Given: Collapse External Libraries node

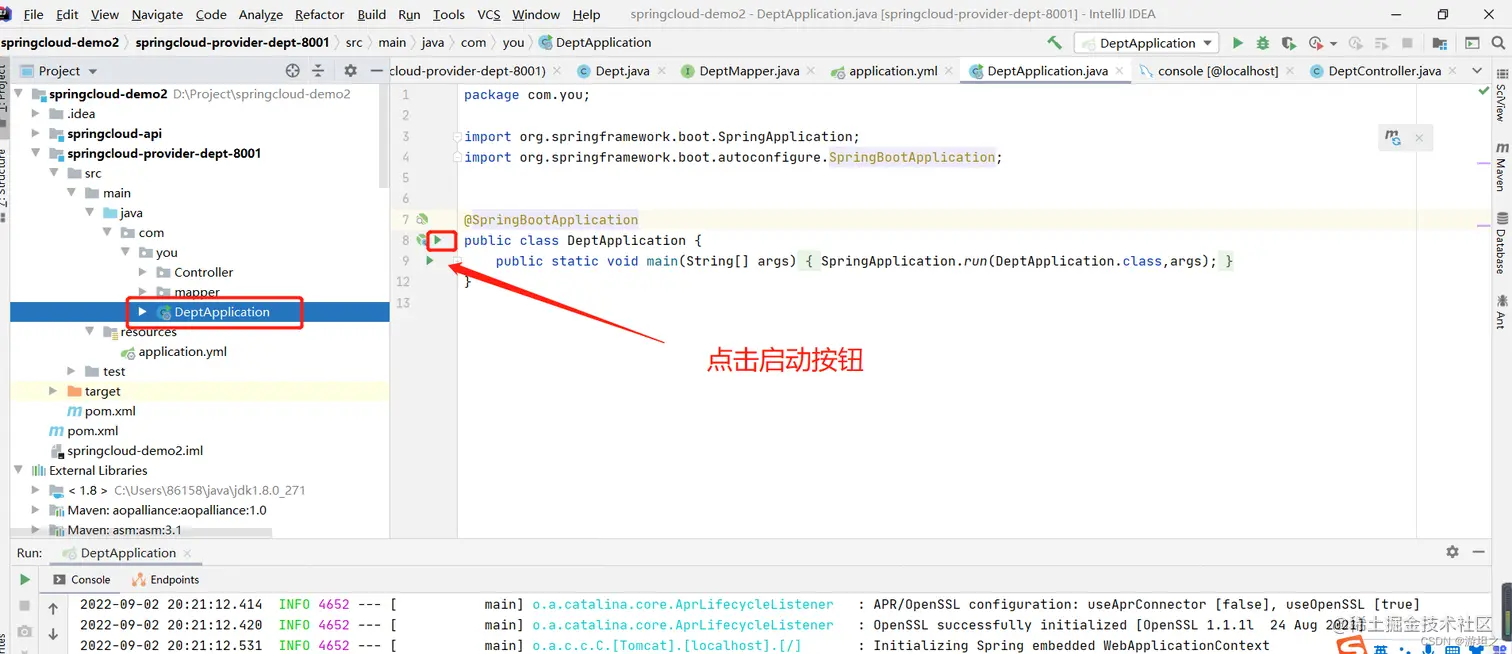Looking at the screenshot, I should (x=18, y=470).
